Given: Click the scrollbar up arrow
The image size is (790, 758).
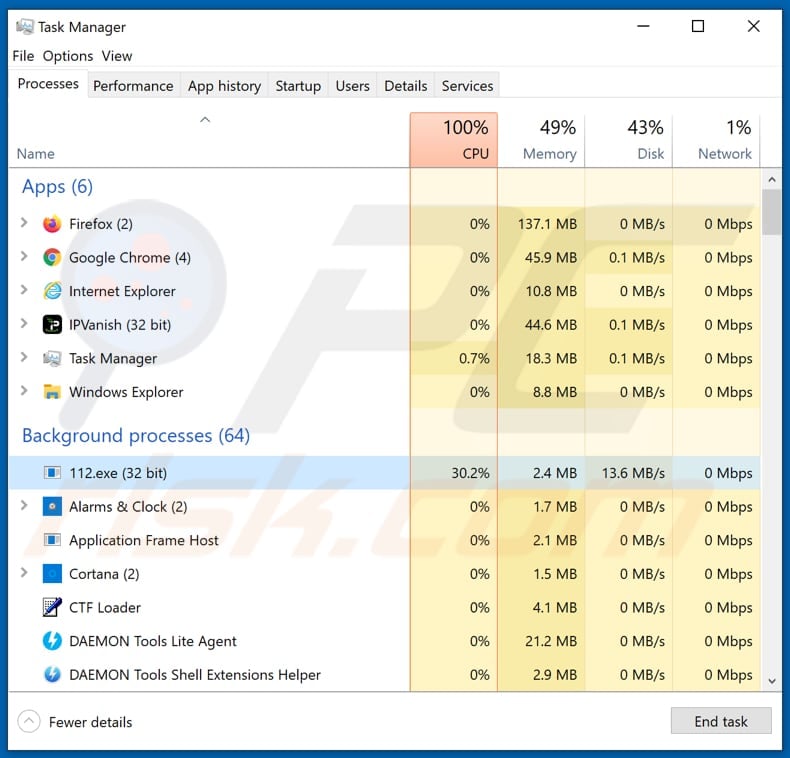Looking at the screenshot, I should coord(771,179).
